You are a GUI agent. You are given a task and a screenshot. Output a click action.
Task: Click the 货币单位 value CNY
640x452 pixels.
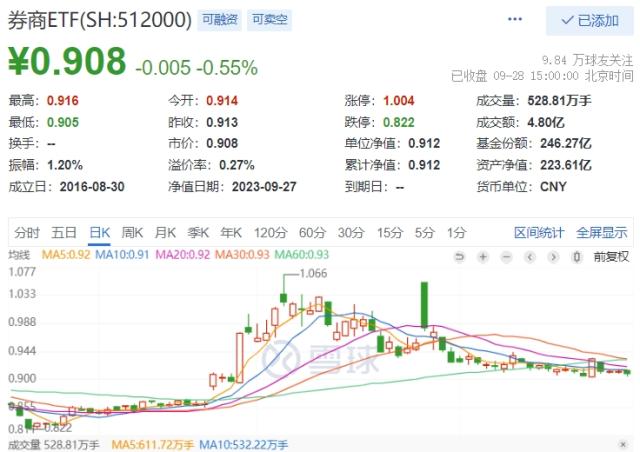pyautogui.click(x=553, y=187)
